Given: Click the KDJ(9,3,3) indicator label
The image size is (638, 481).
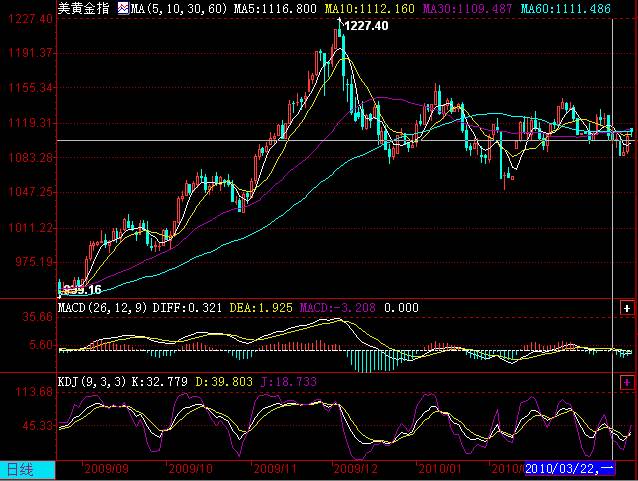Looking at the screenshot, I should point(92,382).
